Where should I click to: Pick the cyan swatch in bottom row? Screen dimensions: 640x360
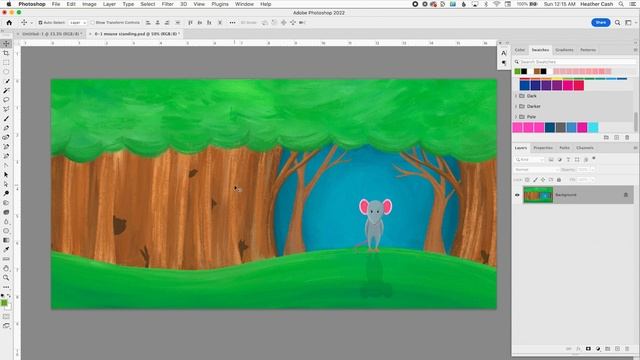593,127
